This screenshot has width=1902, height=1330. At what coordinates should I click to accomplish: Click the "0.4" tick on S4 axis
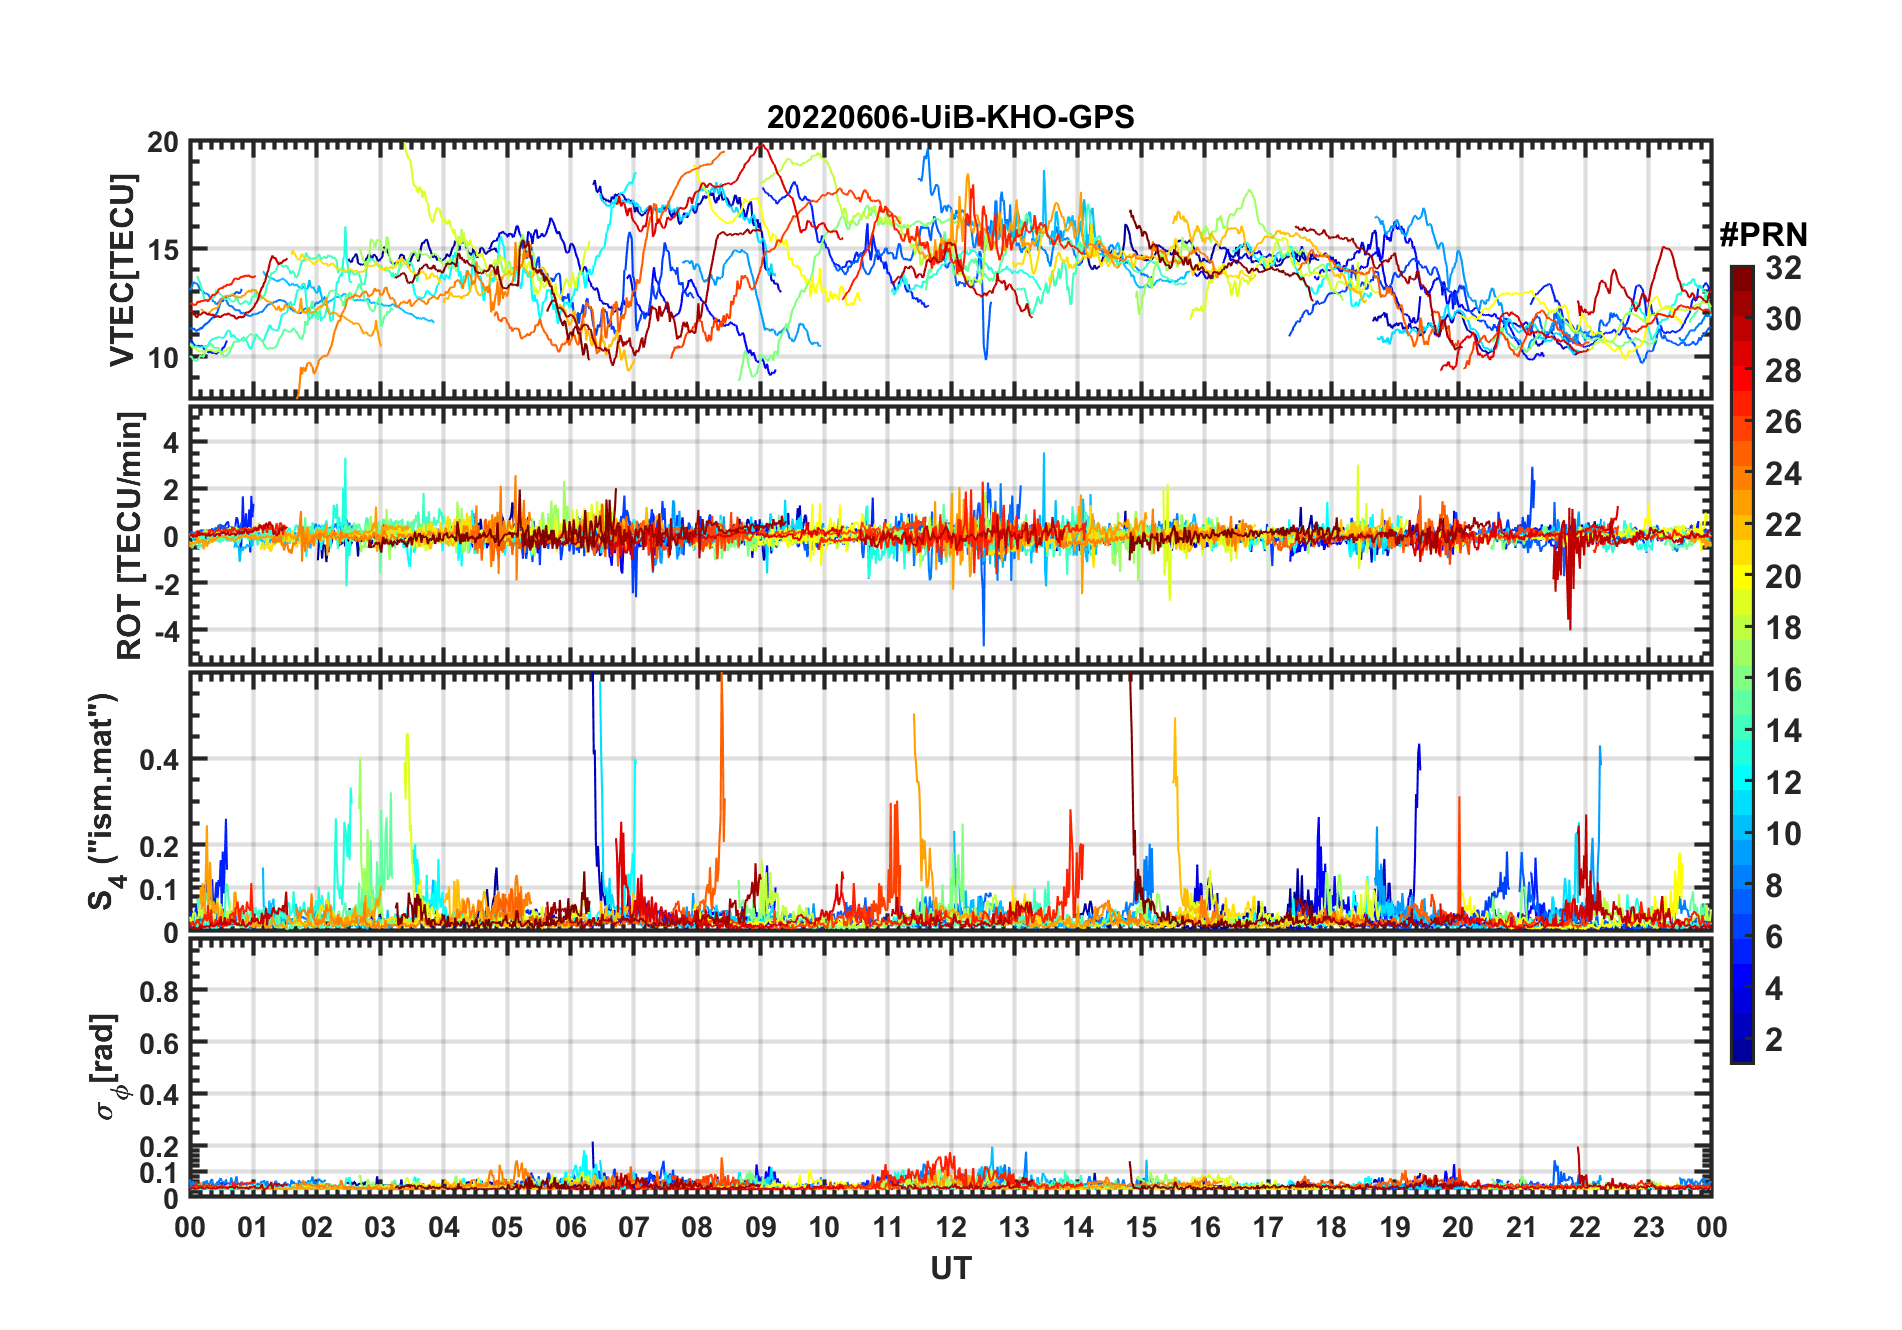point(159,760)
